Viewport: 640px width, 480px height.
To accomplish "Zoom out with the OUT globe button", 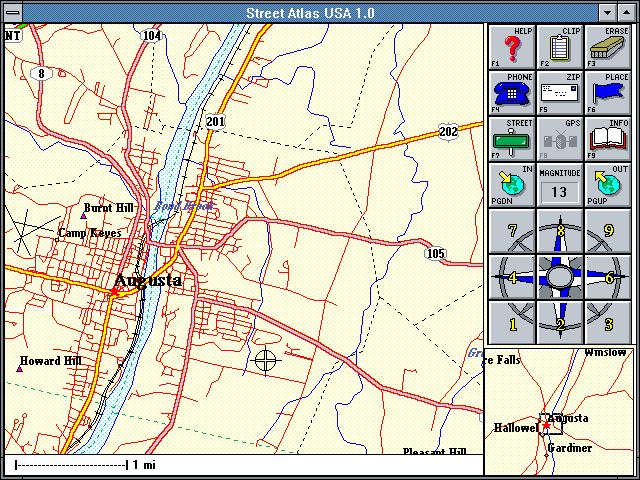I will (607, 185).
